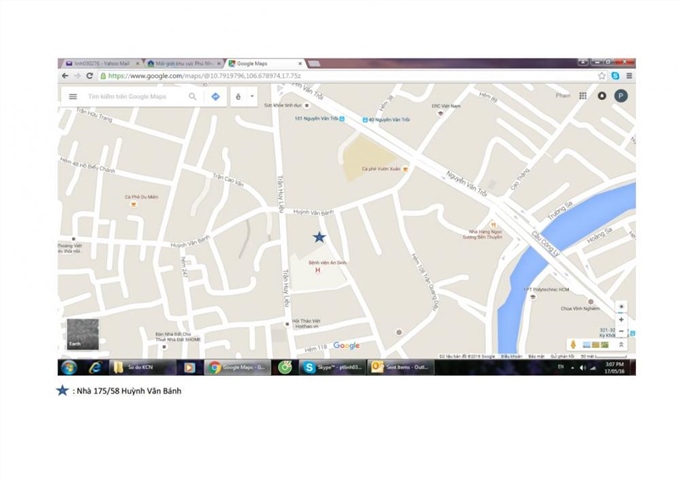Drop the Street View pegman icon

(x=573, y=345)
